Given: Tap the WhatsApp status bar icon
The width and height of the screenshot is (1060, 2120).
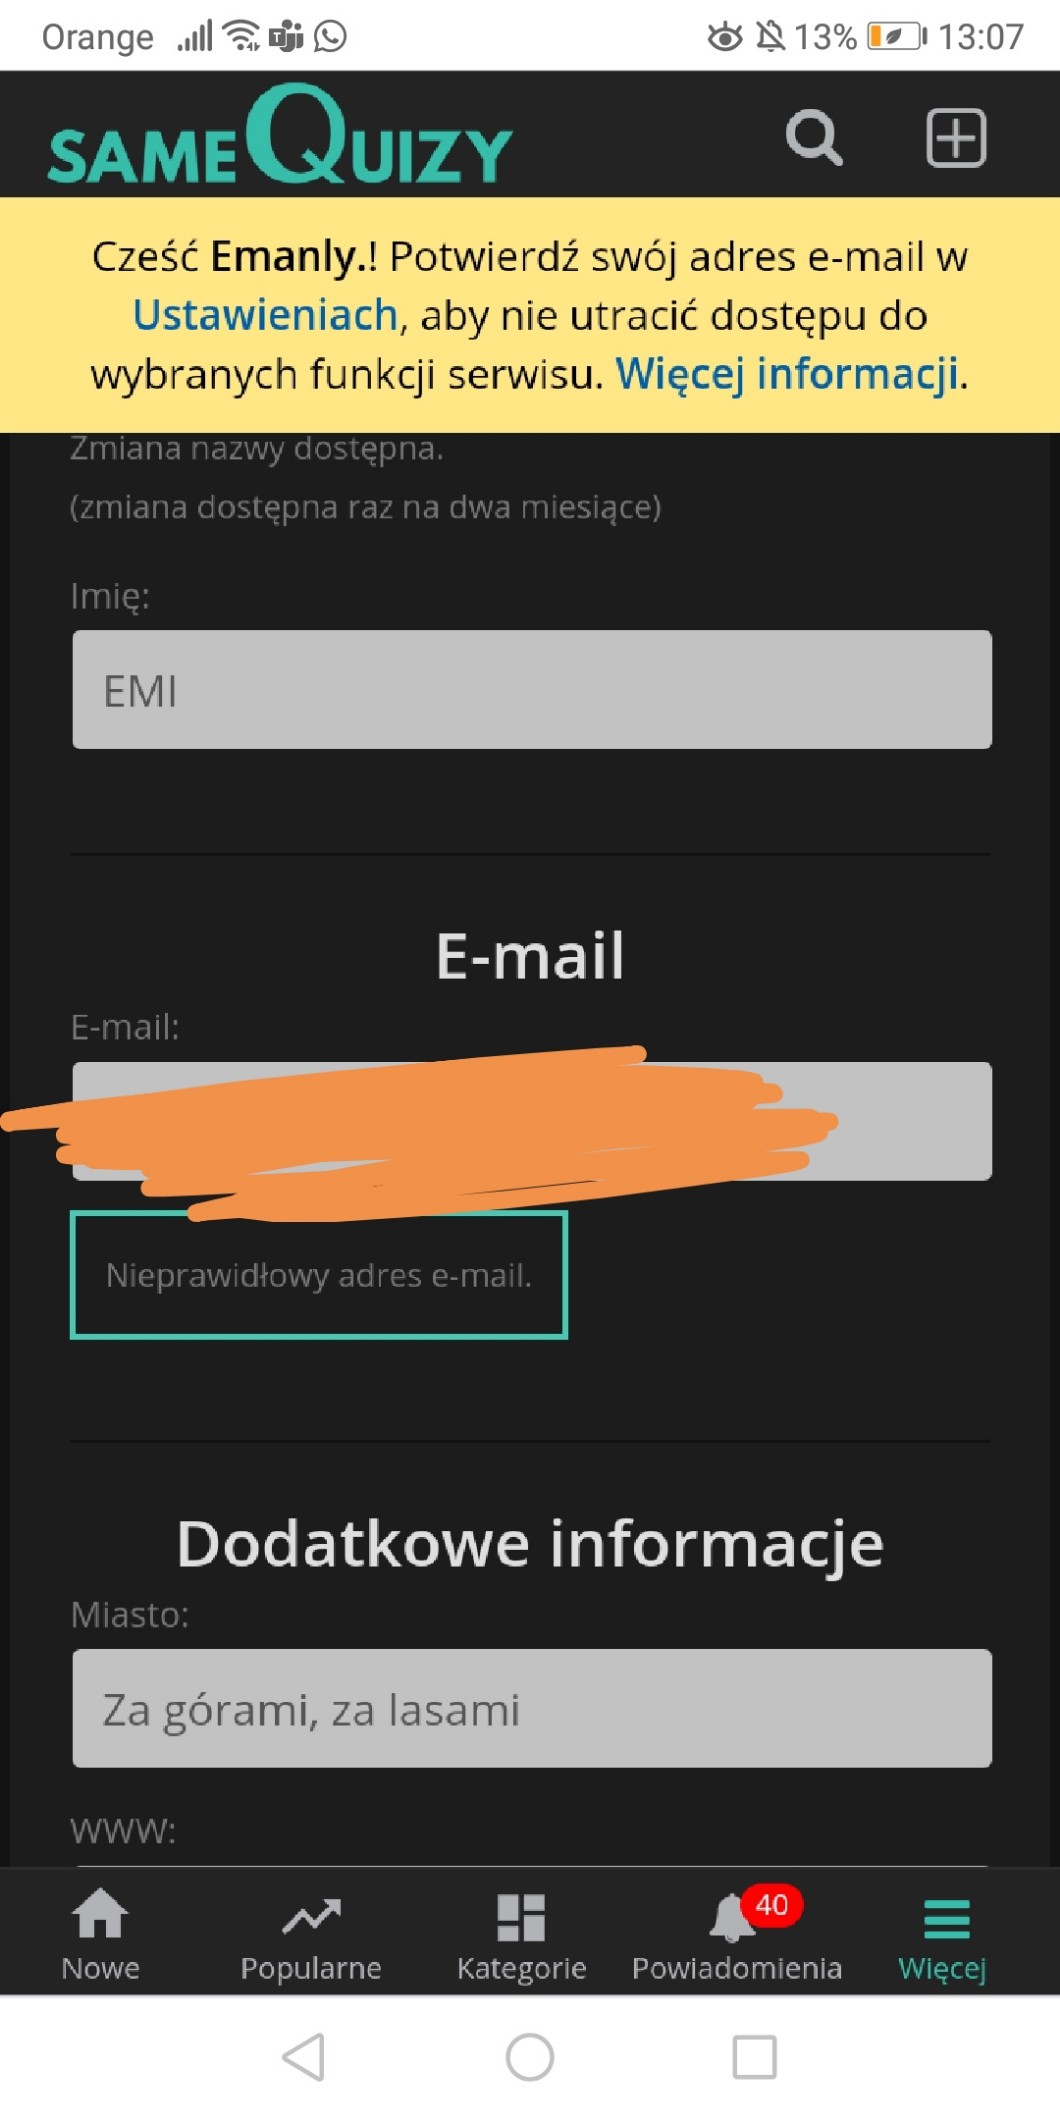Looking at the screenshot, I should (330, 37).
